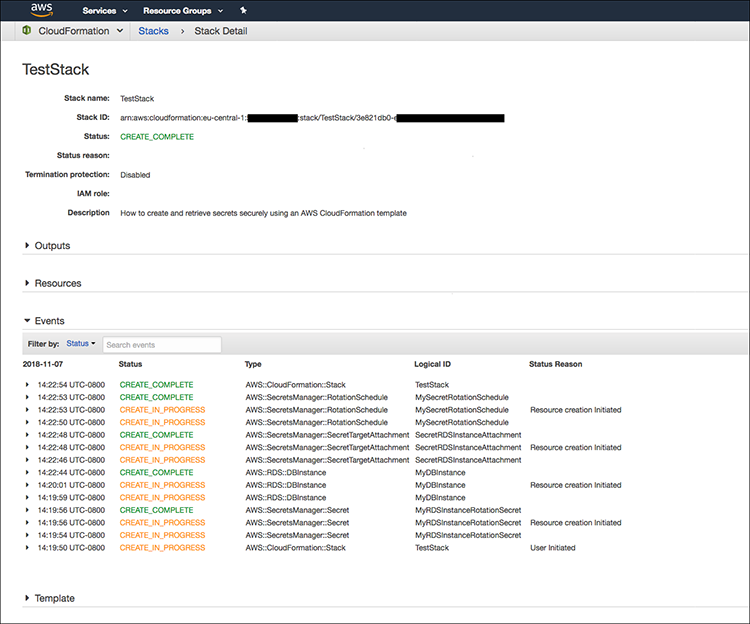Expand the 14:19:54 event row
750x624 pixels.
tap(27, 535)
